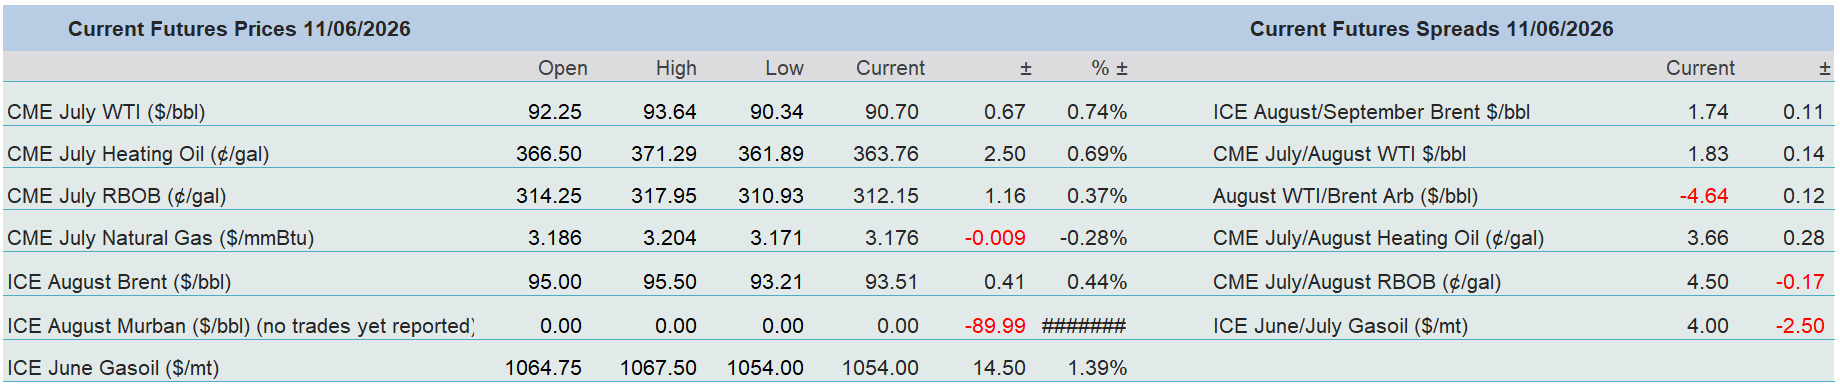Click ICE August/September Brent spread label

pyautogui.click(x=1371, y=112)
